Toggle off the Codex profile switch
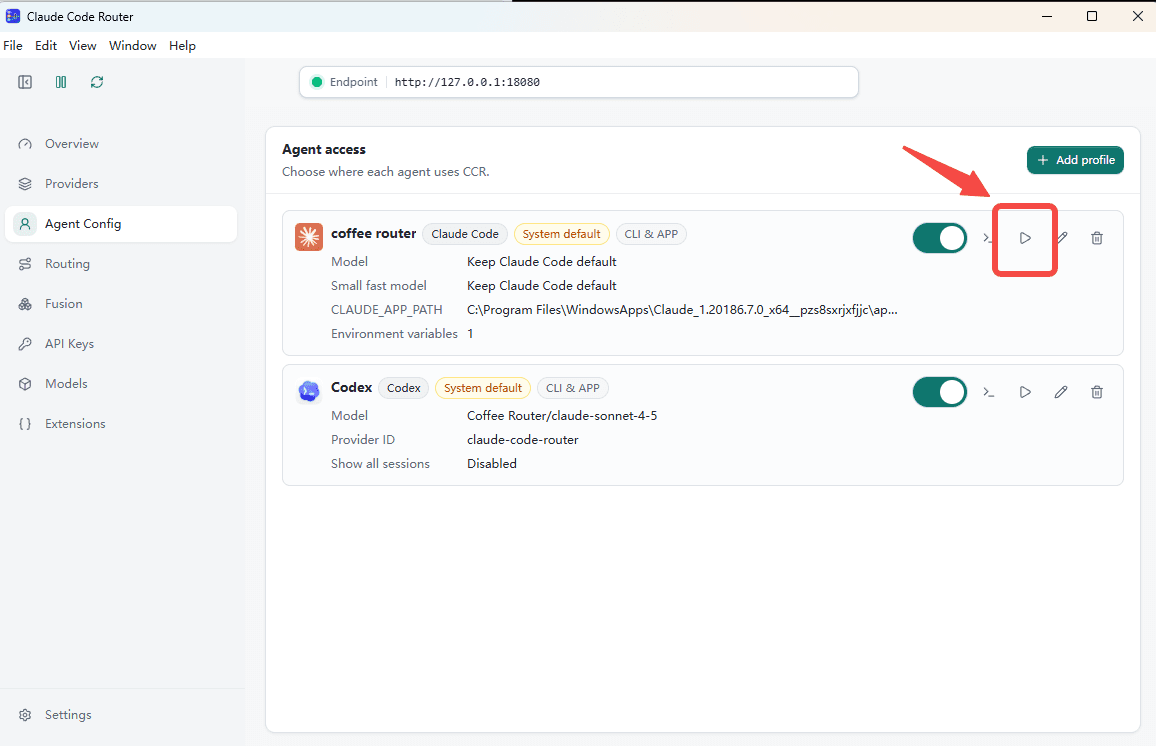The height and width of the screenshot is (746, 1156). pos(940,392)
